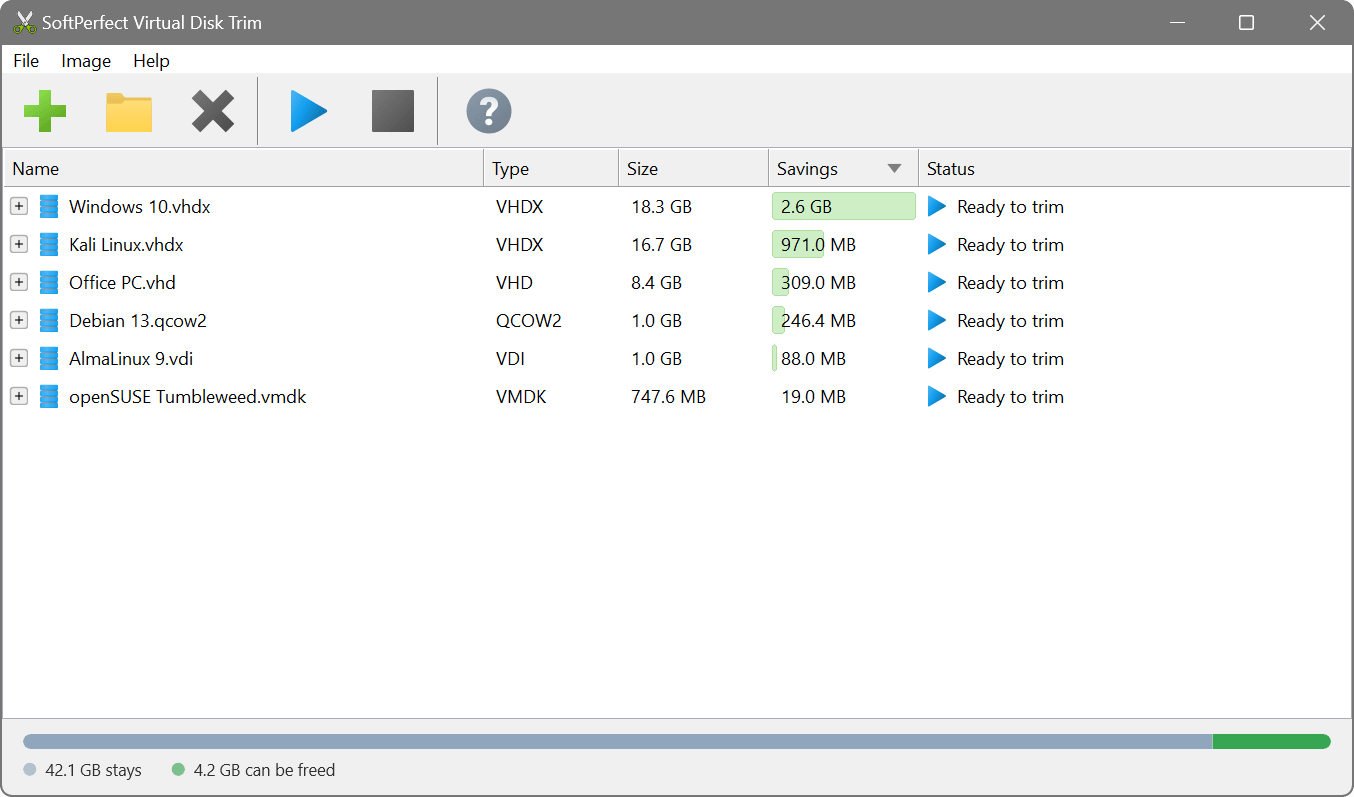
Task: Expand the Kali Linux.vhdx tree node
Action: [19, 245]
